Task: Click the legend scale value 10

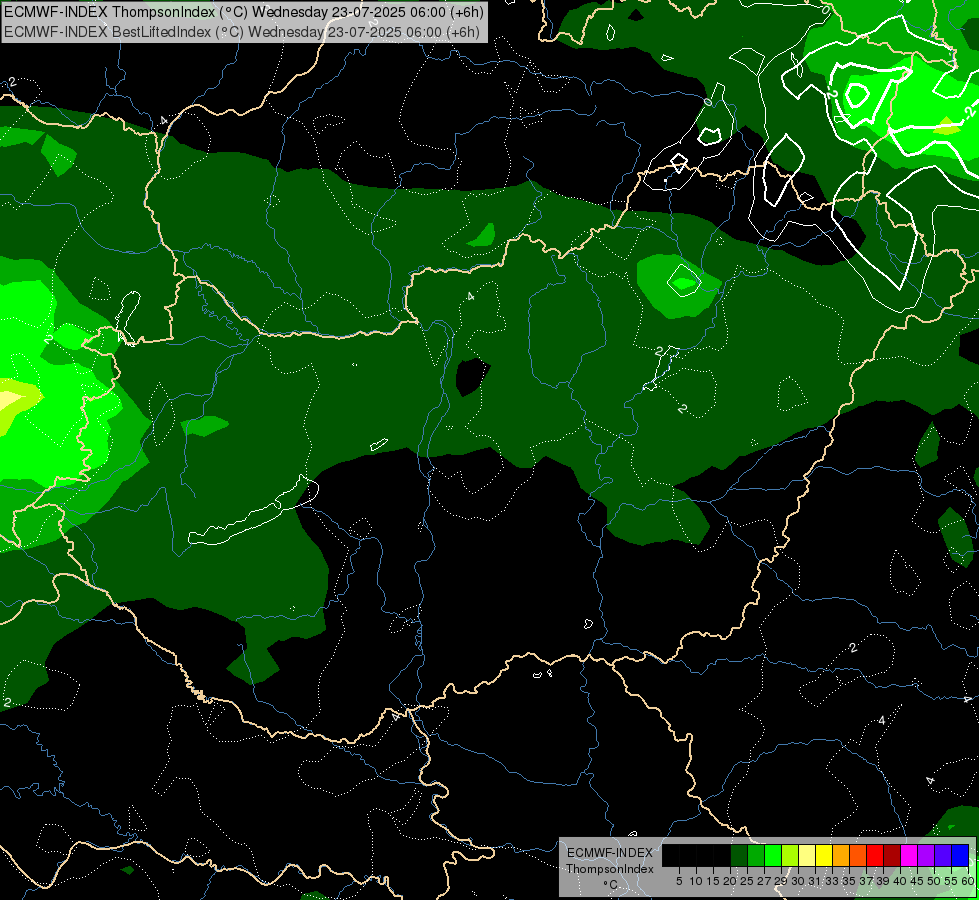Action: [x=696, y=881]
